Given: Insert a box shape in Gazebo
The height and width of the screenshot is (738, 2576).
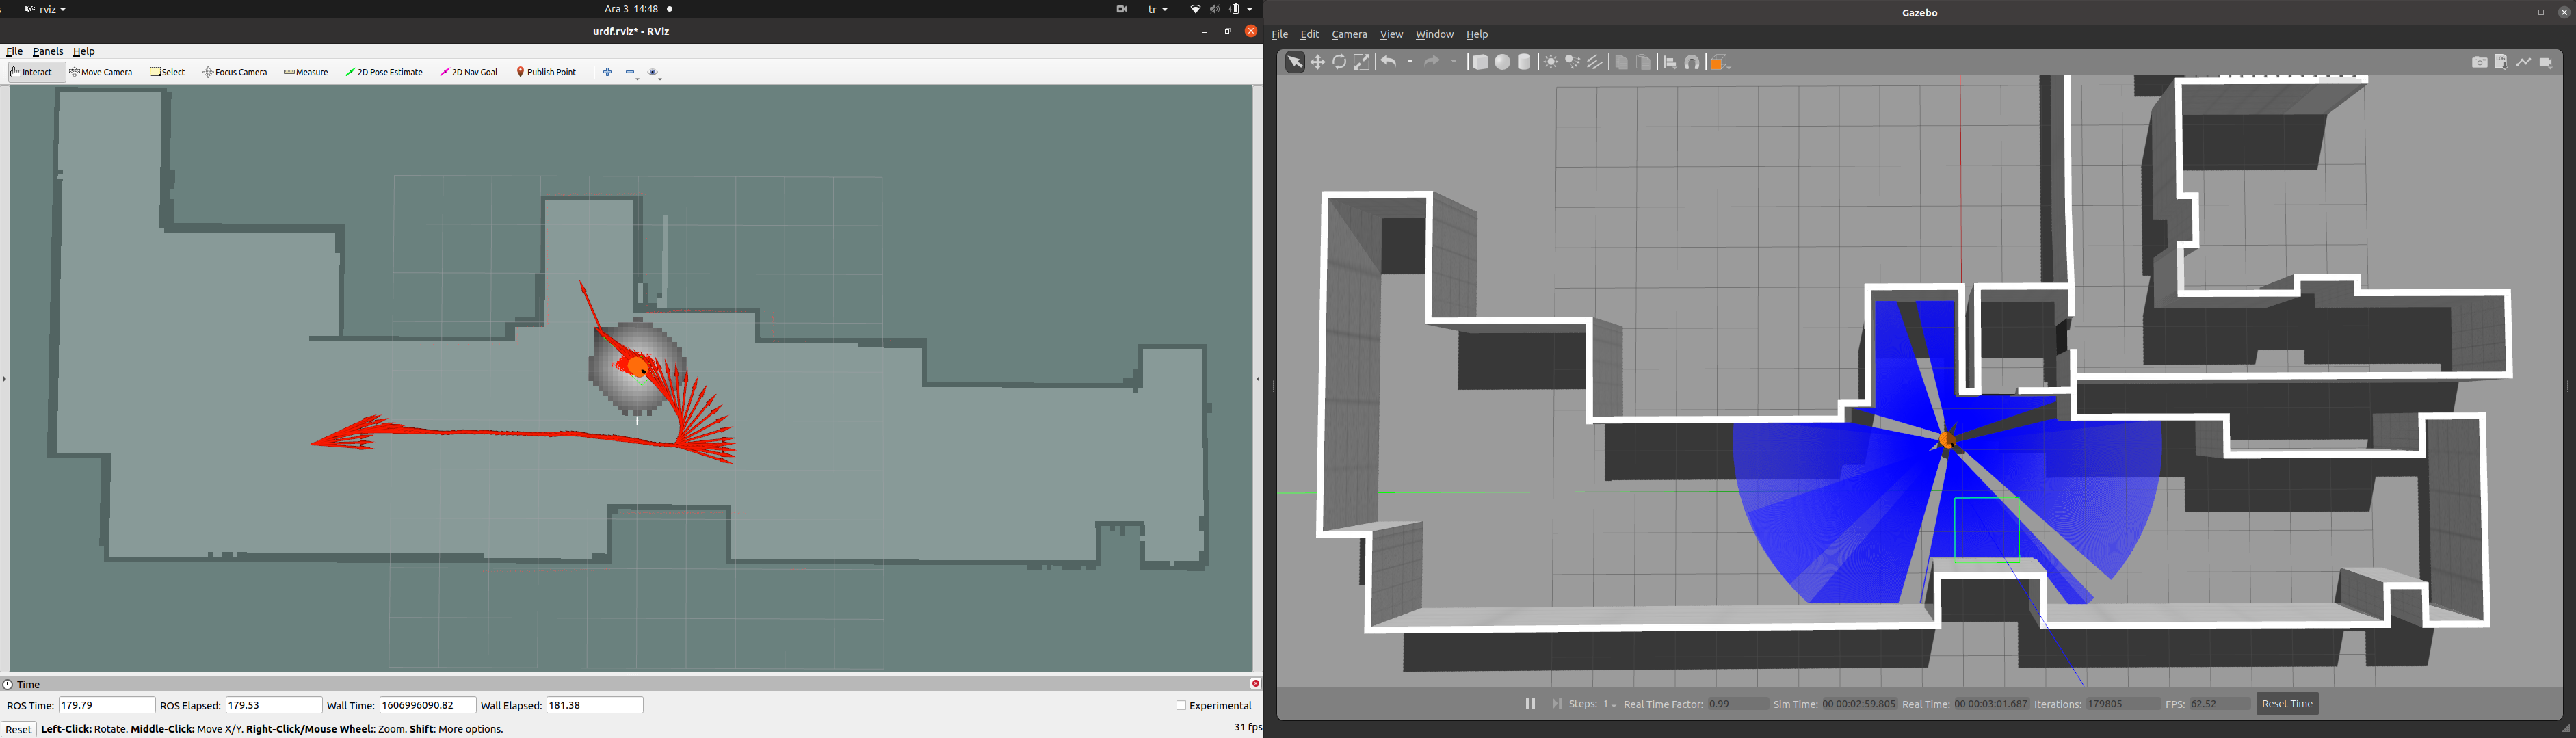Looking at the screenshot, I should coord(1480,62).
